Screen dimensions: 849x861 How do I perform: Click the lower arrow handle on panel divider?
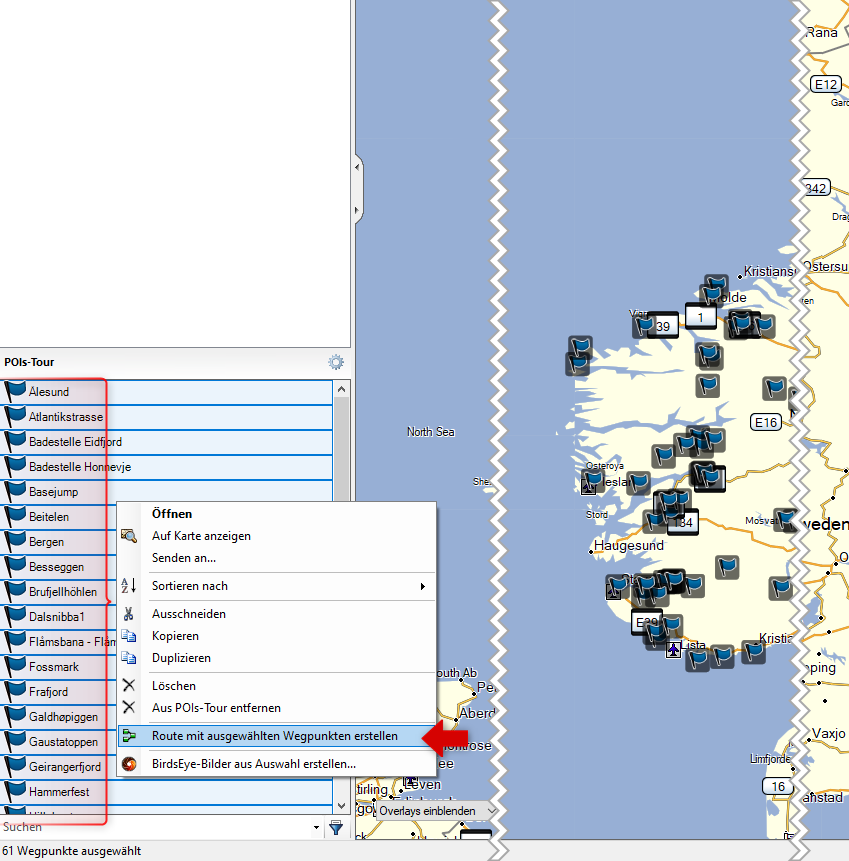tap(357, 211)
